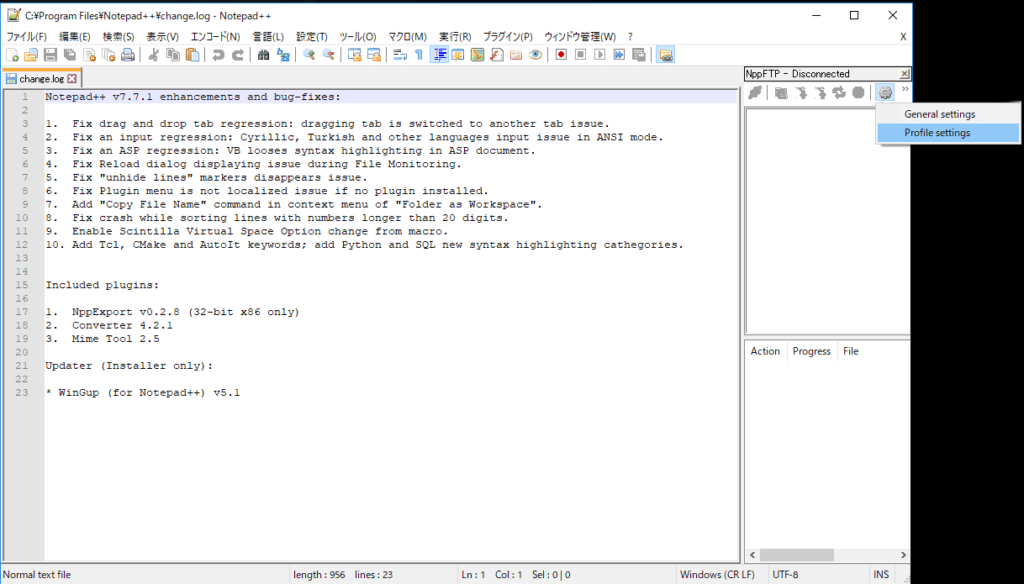Toggle file monitoring with the eye icon
This screenshot has height=584, width=1024.
[x=536, y=55]
